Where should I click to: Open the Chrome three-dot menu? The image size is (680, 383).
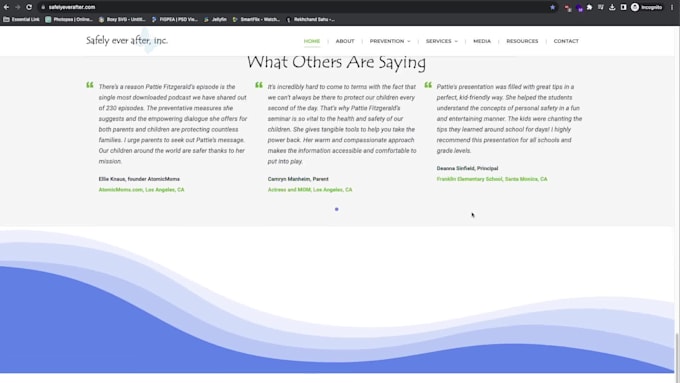pyautogui.click(x=672, y=7)
